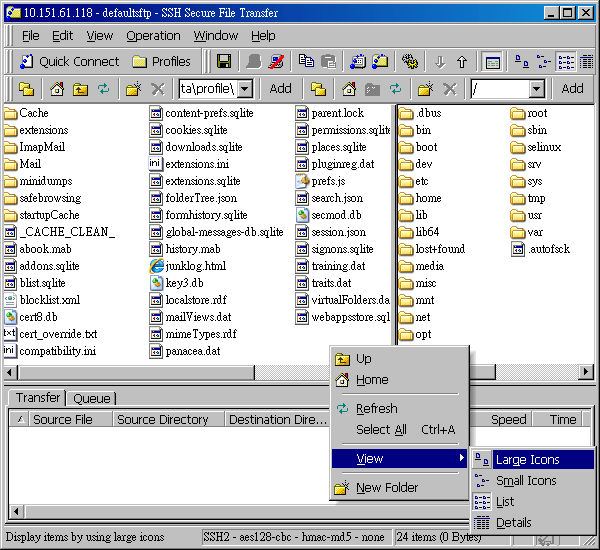Click the local pane Home folder icon
Screen dimensions: 600x550
click(x=56, y=89)
